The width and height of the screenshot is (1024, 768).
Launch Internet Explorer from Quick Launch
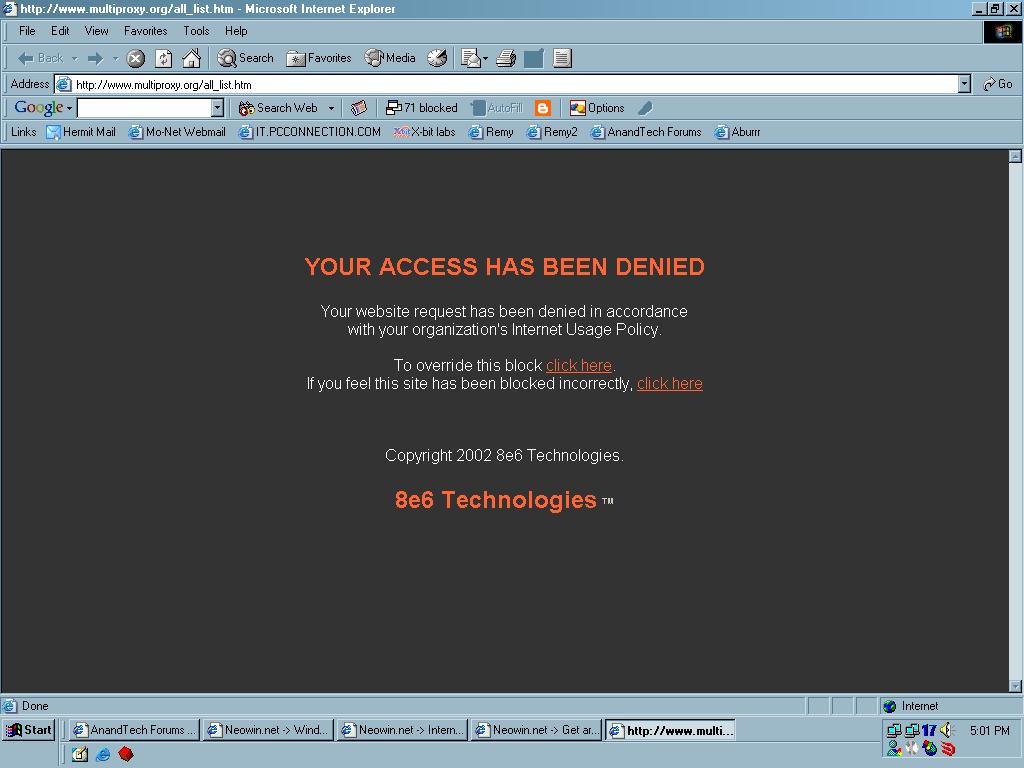pos(103,754)
